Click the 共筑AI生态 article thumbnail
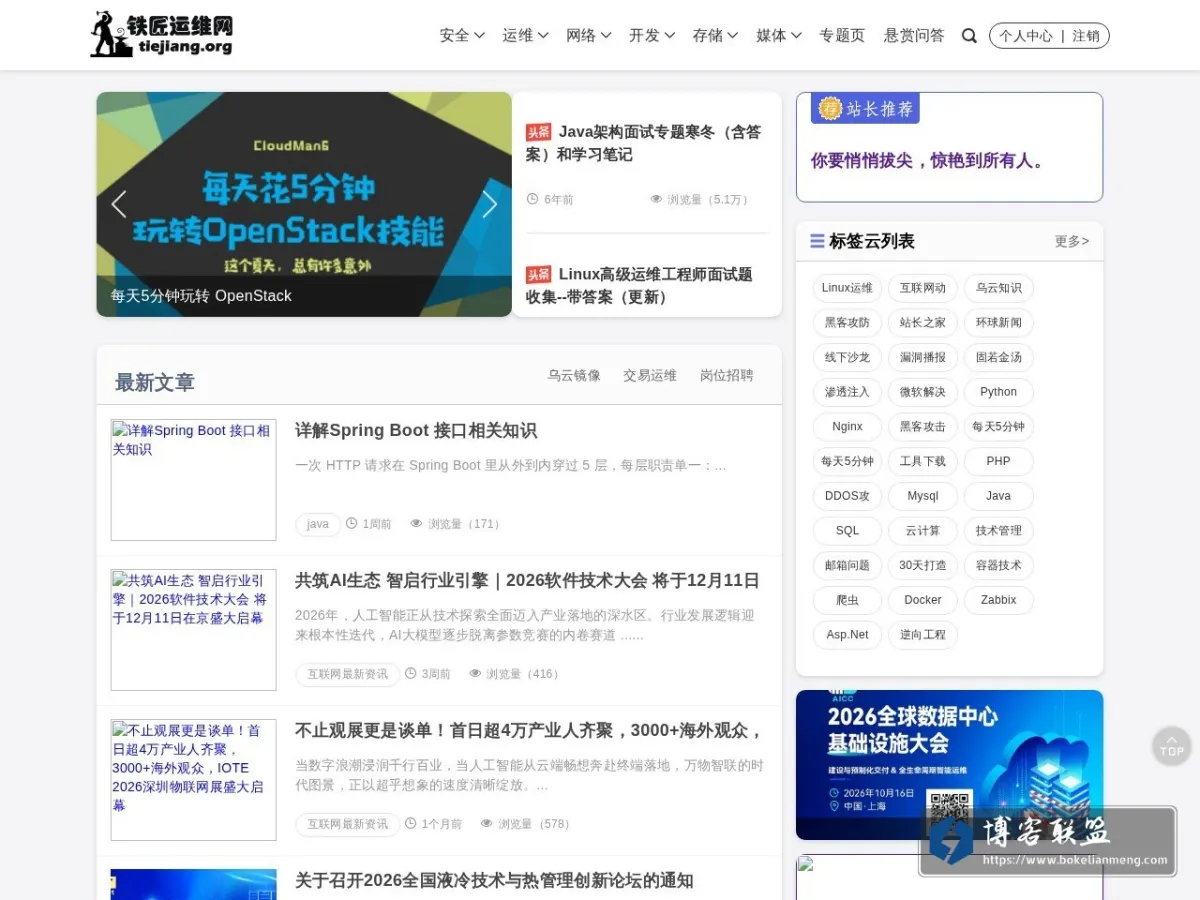Viewport: 1200px width, 900px height. pyautogui.click(x=193, y=630)
